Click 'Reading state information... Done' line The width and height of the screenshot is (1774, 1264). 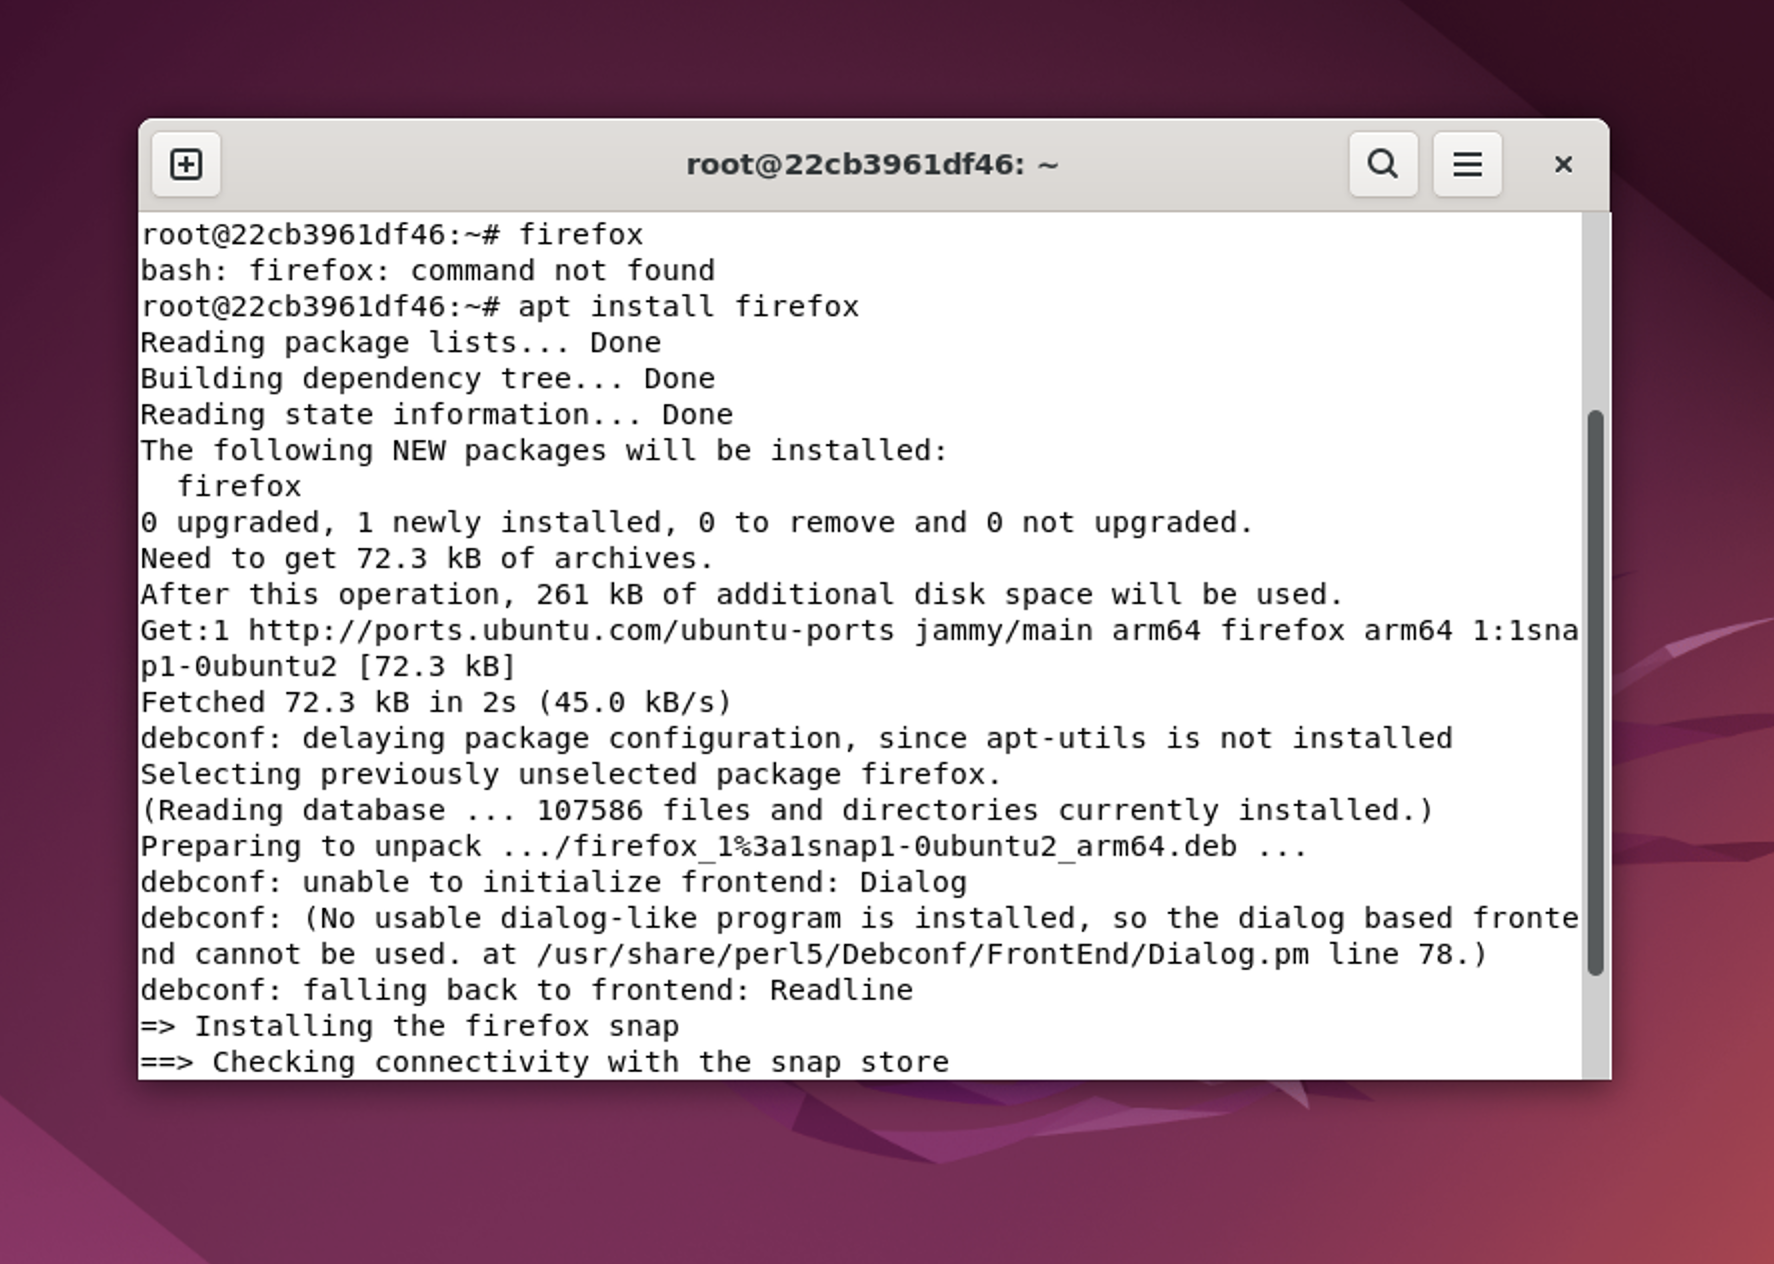[437, 414]
